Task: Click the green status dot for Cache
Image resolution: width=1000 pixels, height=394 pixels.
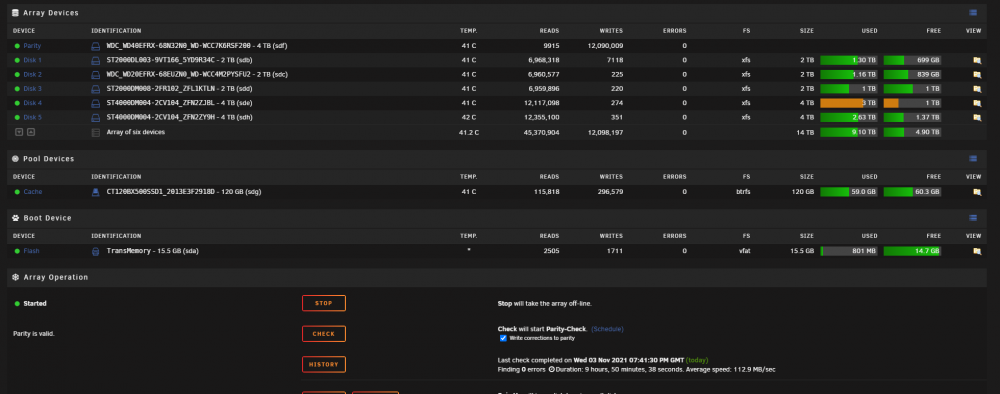Action: click(17, 192)
